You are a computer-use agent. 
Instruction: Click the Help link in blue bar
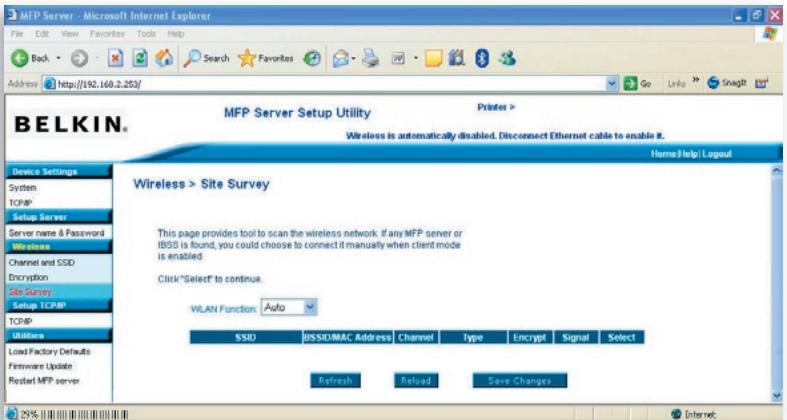click(x=688, y=154)
